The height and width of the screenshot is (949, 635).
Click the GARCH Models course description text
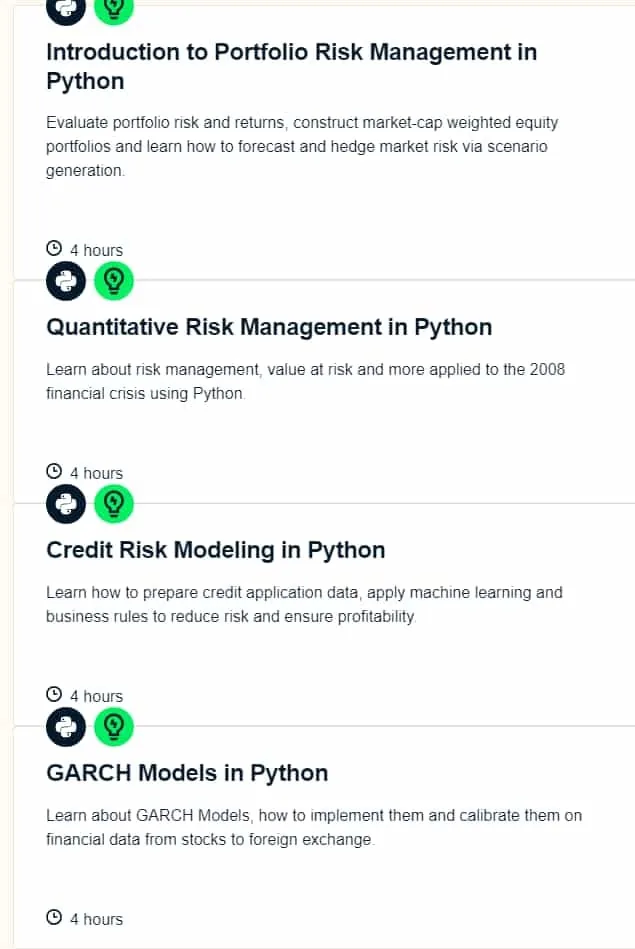314,827
